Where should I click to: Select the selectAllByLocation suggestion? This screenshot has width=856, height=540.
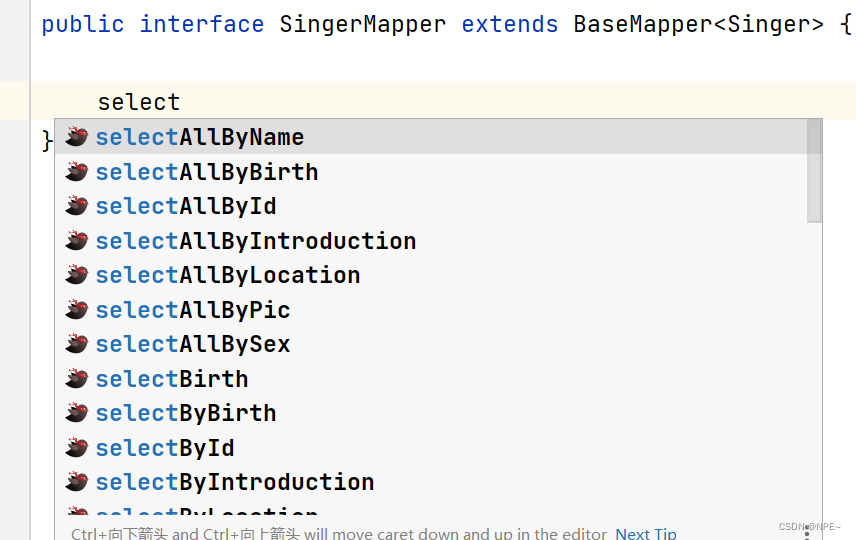pos(431,275)
